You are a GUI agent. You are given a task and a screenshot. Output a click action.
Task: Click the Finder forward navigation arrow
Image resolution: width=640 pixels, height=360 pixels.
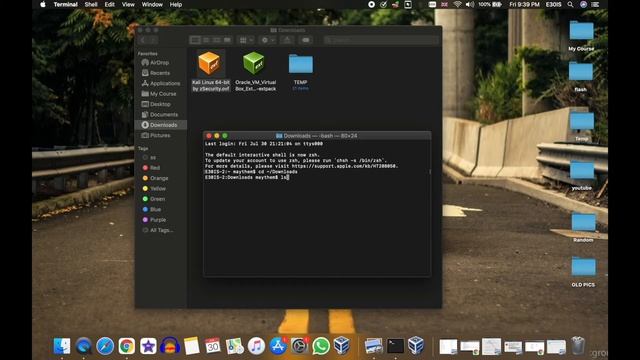pyautogui.click(x=153, y=40)
